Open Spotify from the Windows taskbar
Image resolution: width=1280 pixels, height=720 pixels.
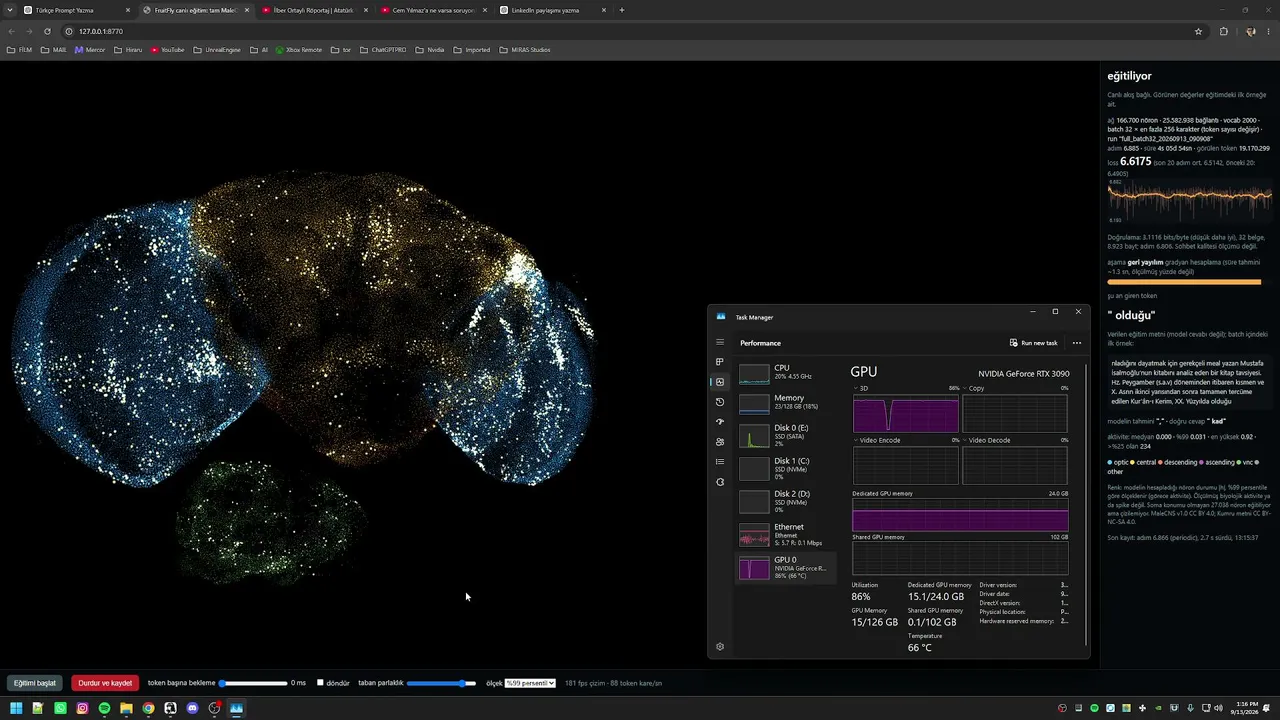[x=104, y=708]
